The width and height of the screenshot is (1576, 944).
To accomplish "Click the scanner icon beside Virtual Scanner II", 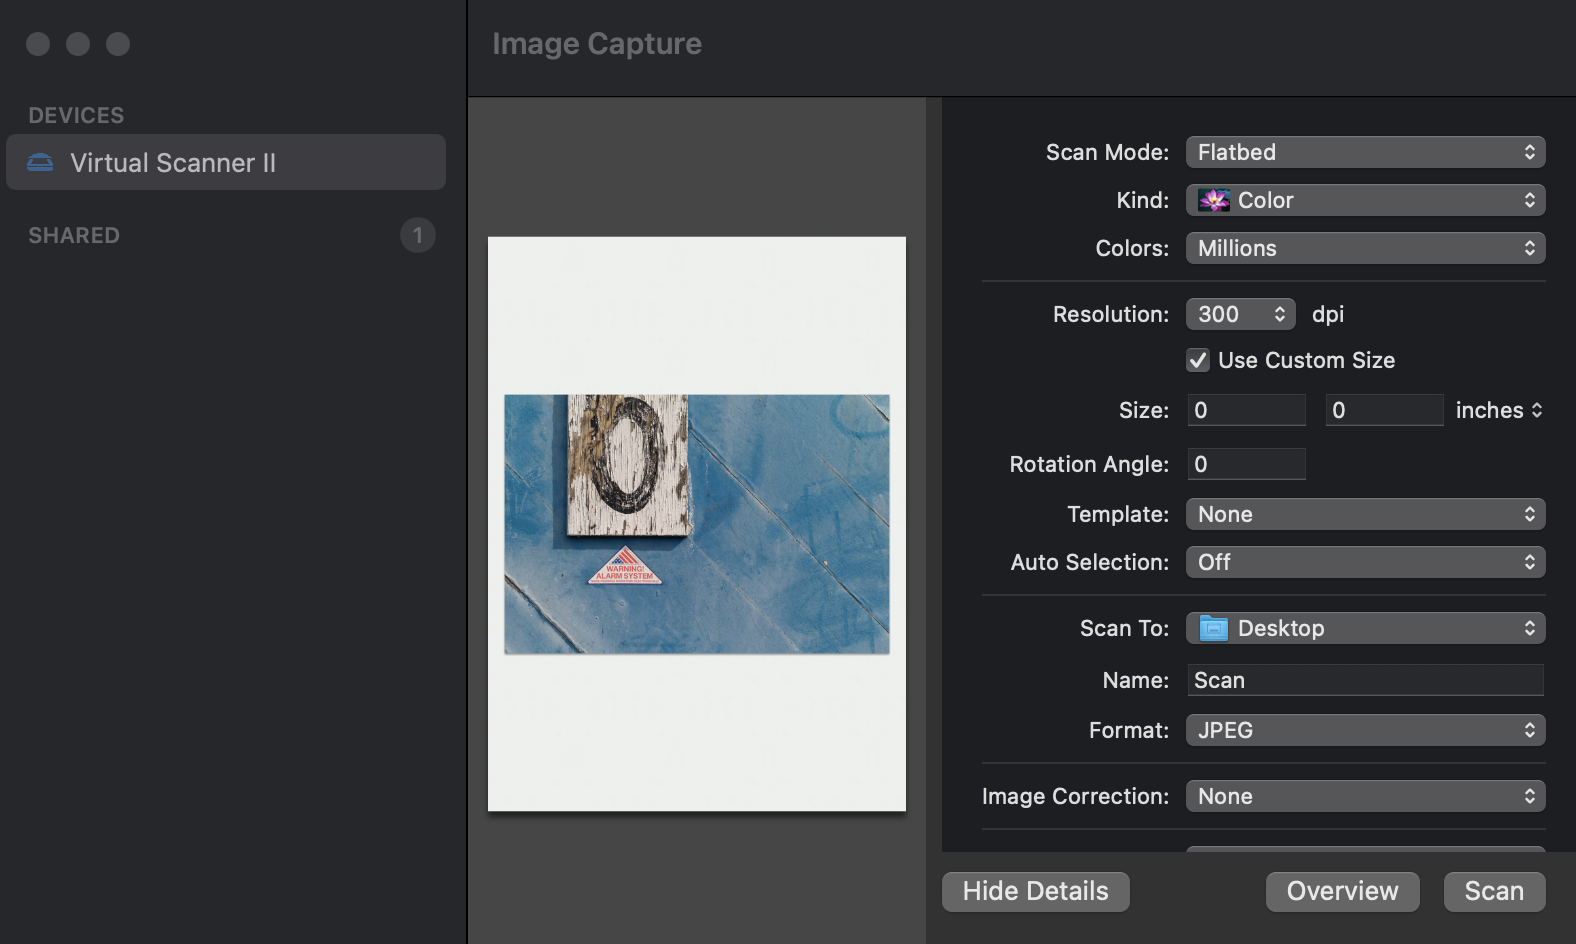I will [40, 163].
